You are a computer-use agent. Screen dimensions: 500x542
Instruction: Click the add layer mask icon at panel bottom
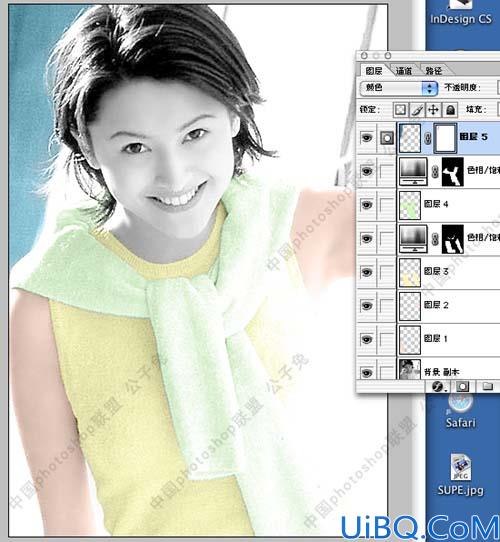(x=463, y=386)
